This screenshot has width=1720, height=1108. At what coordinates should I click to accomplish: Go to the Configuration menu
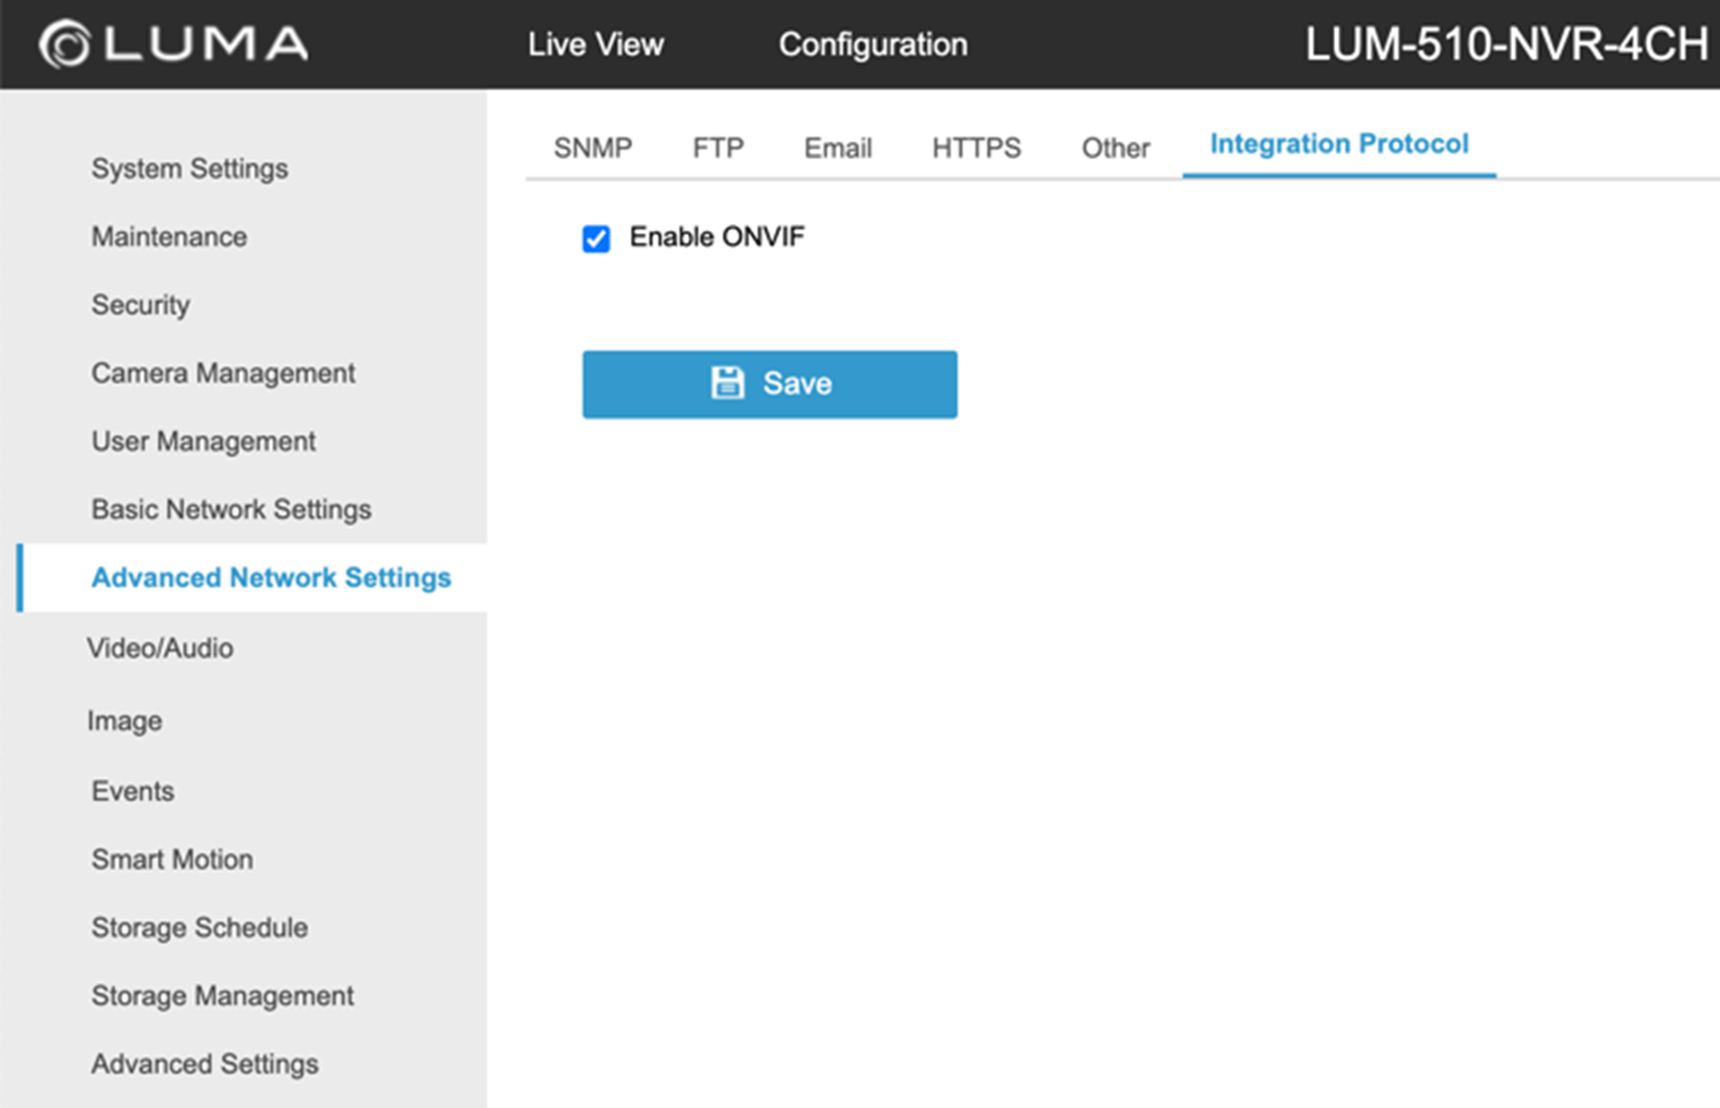(x=873, y=44)
